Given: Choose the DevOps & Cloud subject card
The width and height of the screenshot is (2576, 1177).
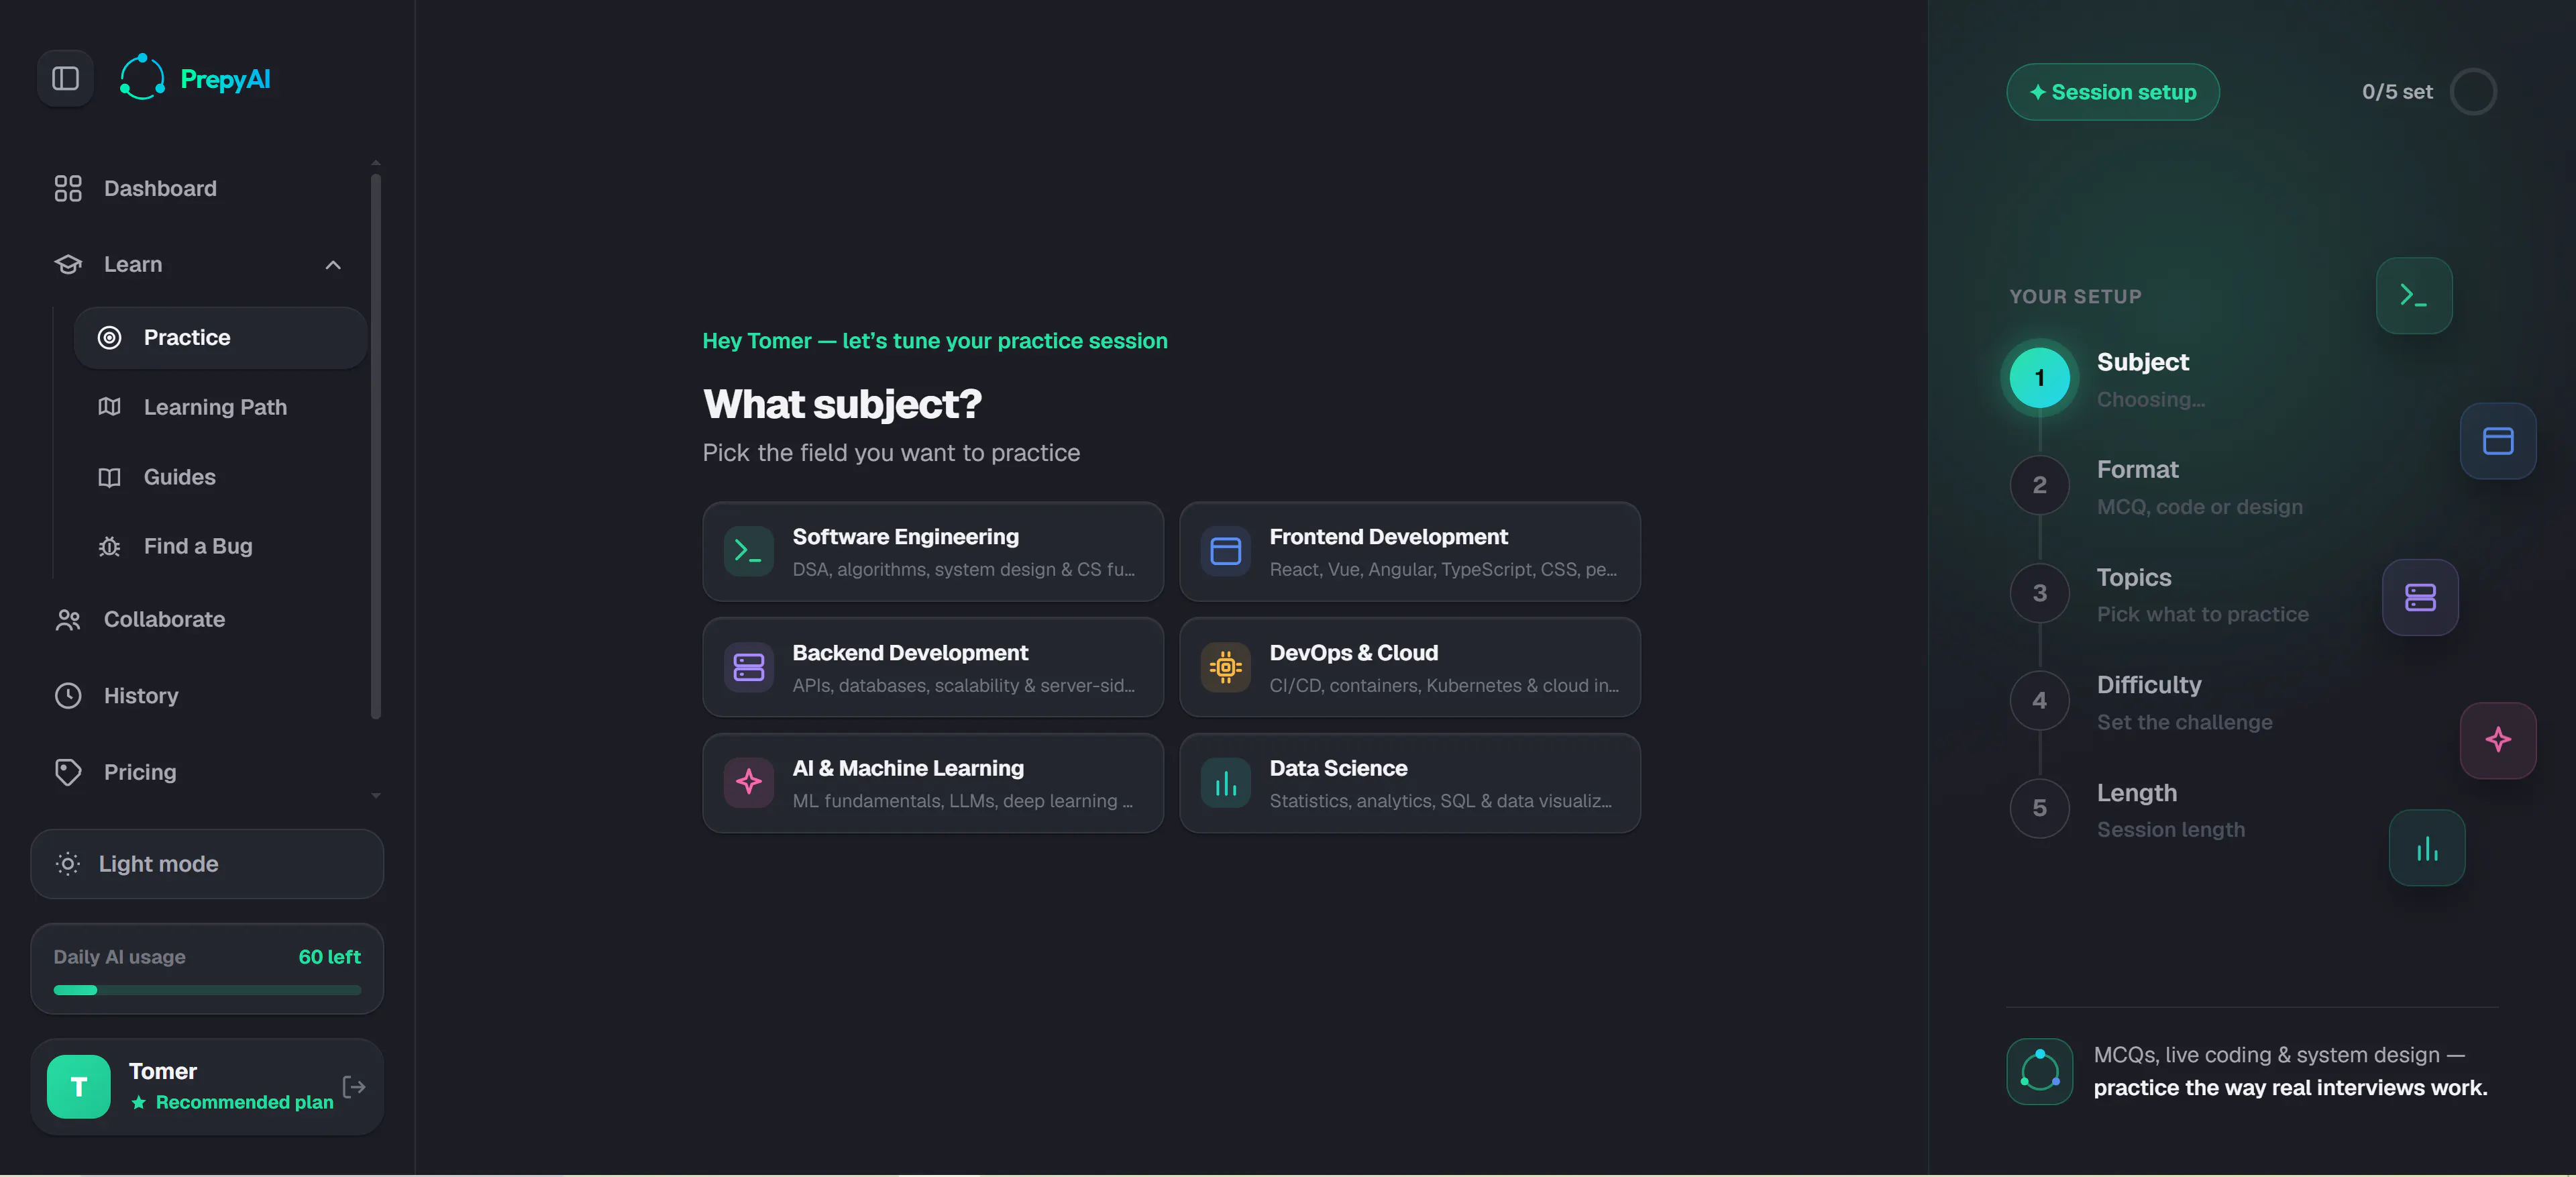Looking at the screenshot, I should 1410,667.
